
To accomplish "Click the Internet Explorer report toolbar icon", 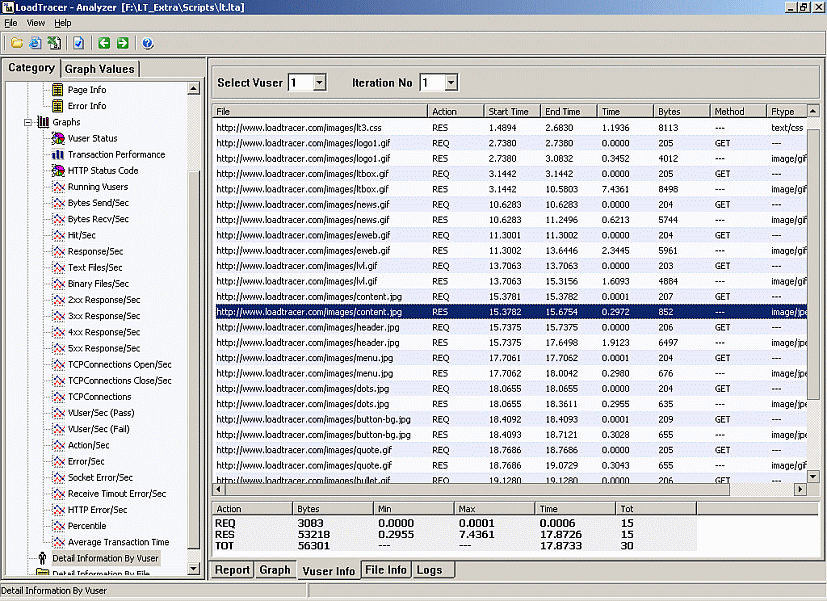I will coord(35,43).
